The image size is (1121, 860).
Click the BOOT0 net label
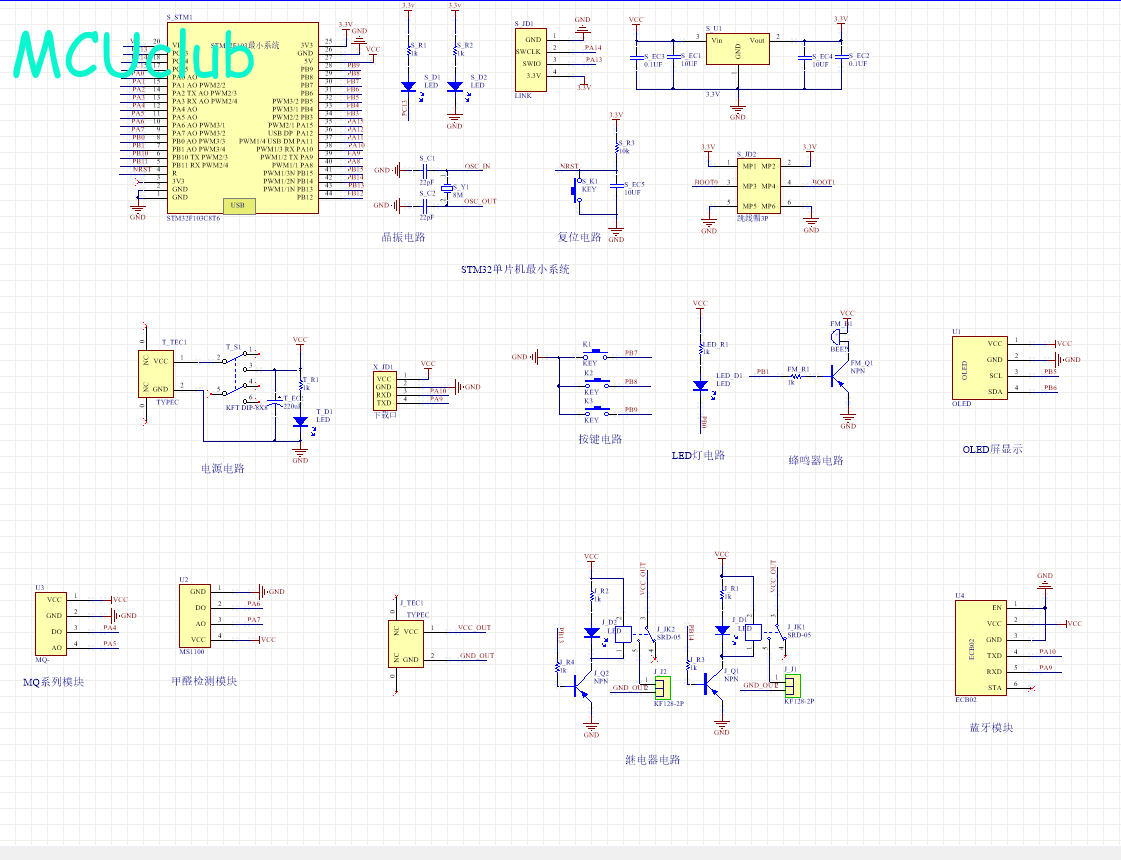tap(706, 182)
